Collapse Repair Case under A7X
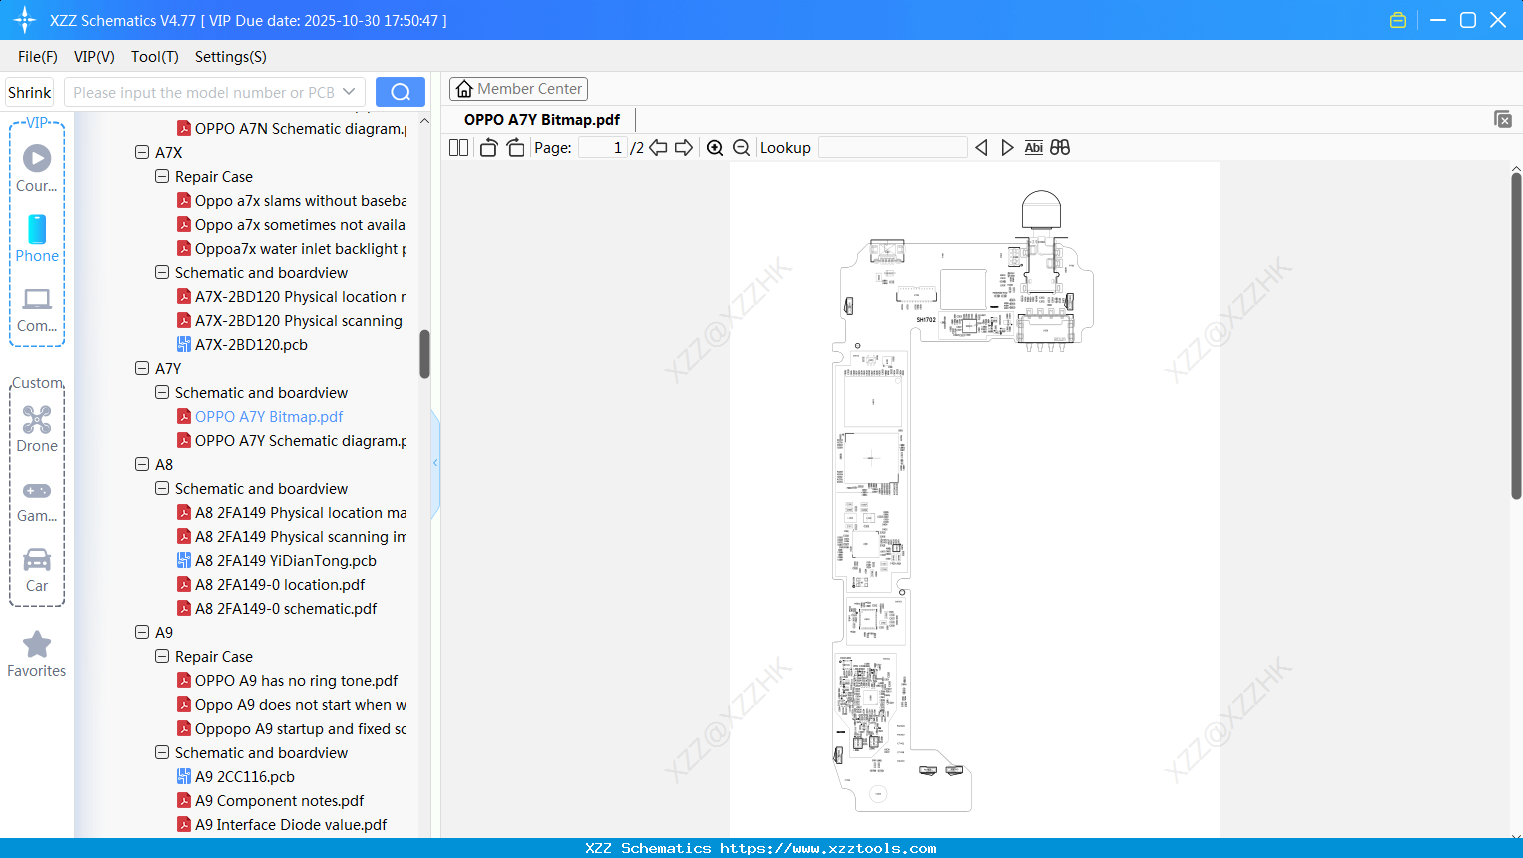The height and width of the screenshot is (858, 1523). (162, 177)
